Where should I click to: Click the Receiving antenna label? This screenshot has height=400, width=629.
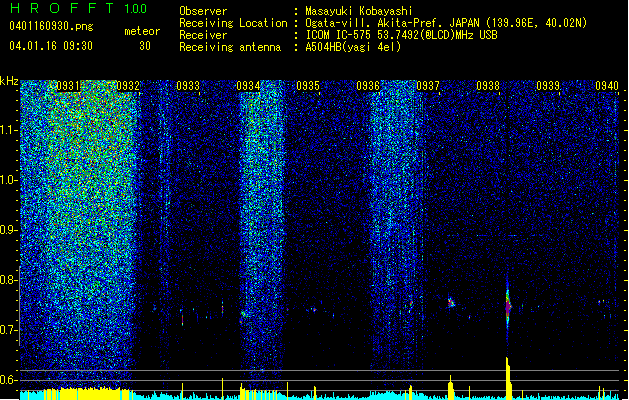(x=230, y=47)
